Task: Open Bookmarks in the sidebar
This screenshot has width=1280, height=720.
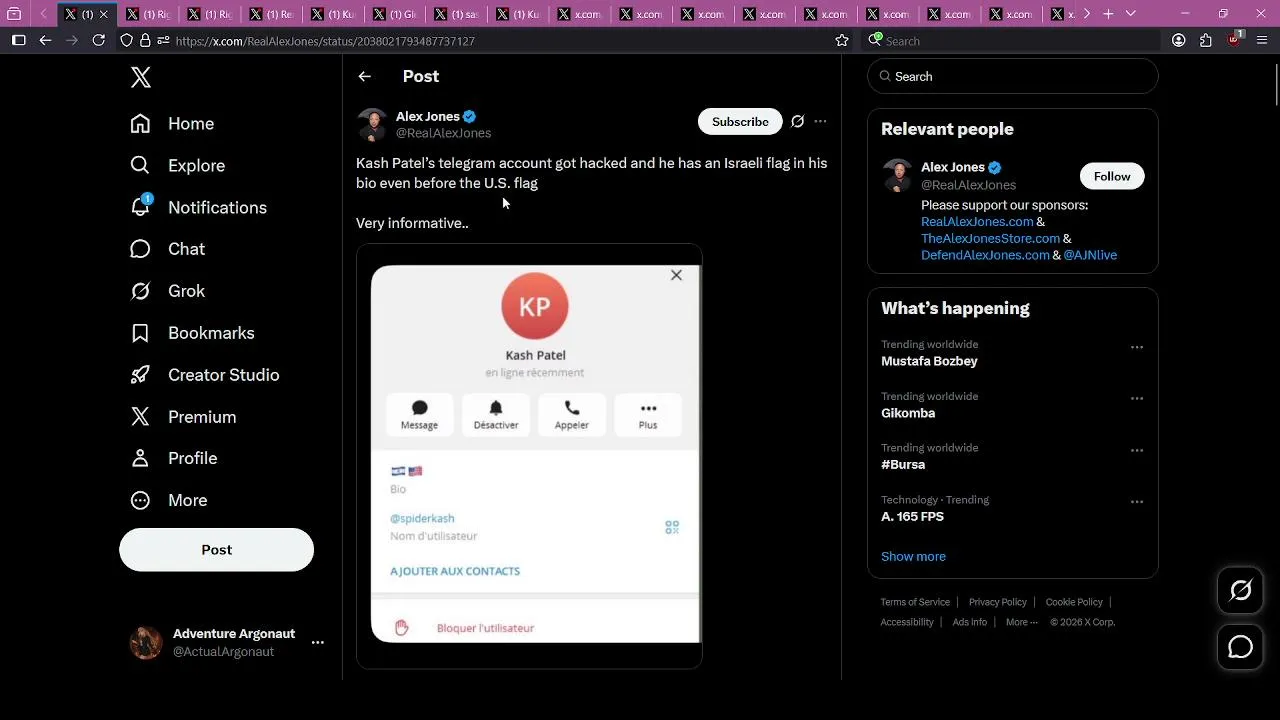Action: tap(192, 333)
